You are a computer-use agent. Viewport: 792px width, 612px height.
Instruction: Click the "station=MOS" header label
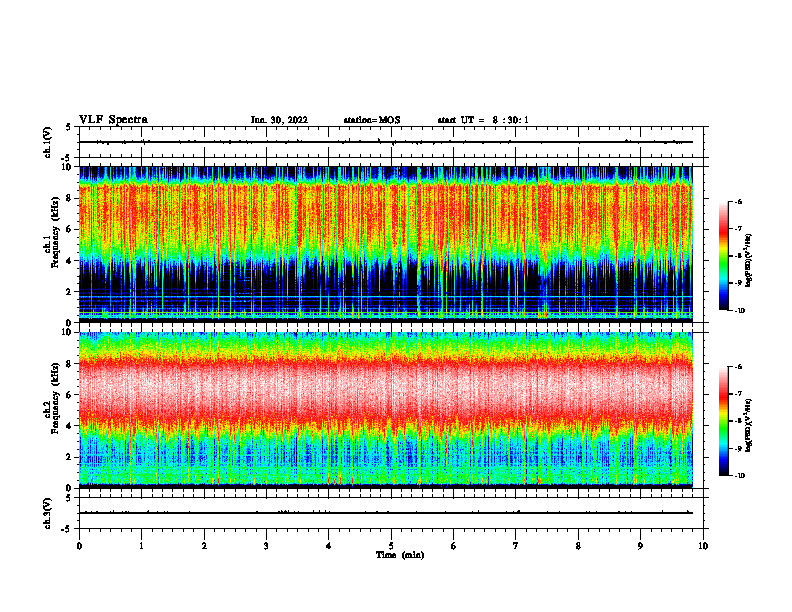(372, 120)
